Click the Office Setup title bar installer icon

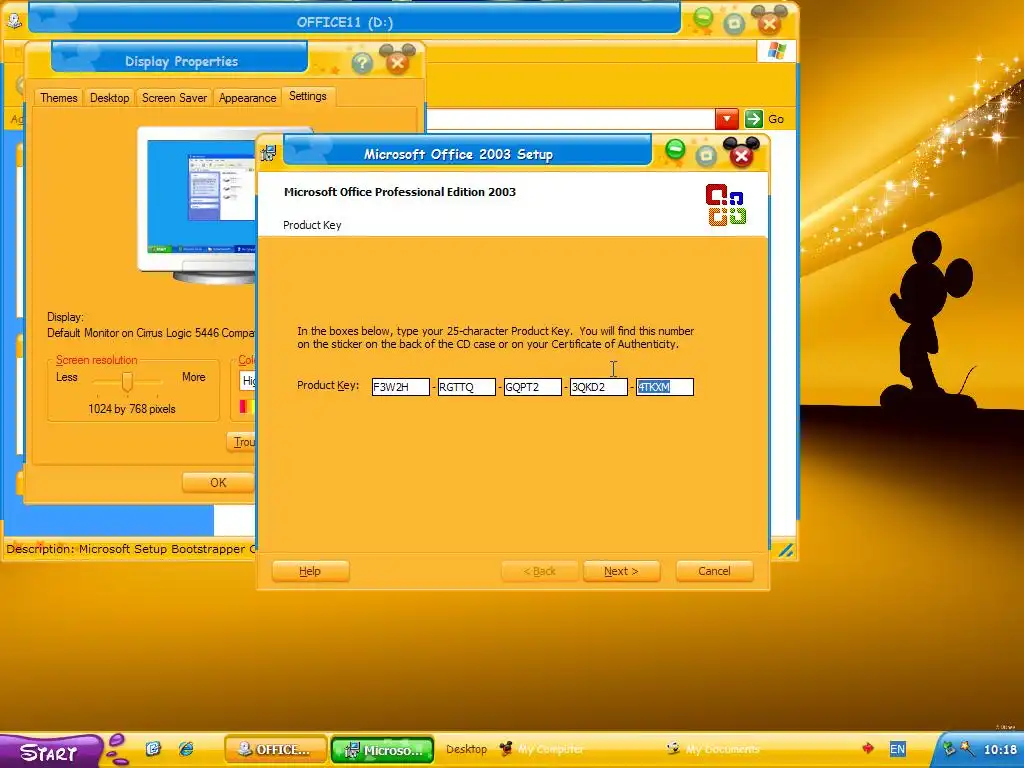pos(268,153)
